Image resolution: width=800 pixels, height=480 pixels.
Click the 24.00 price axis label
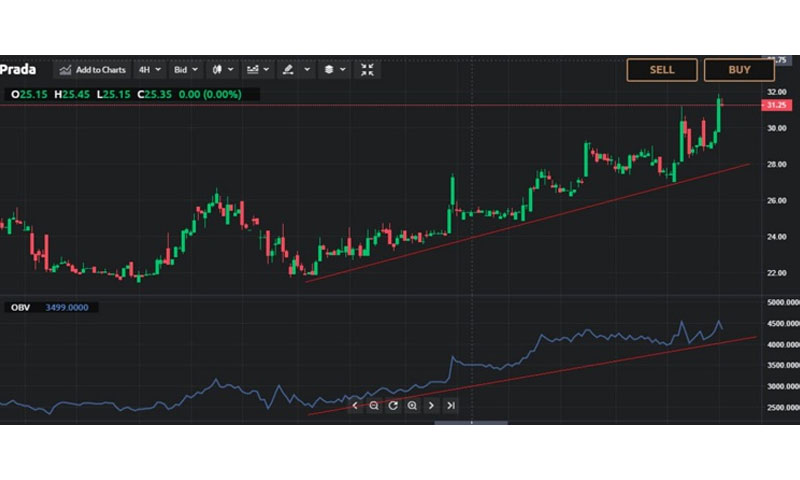point(777,237)
